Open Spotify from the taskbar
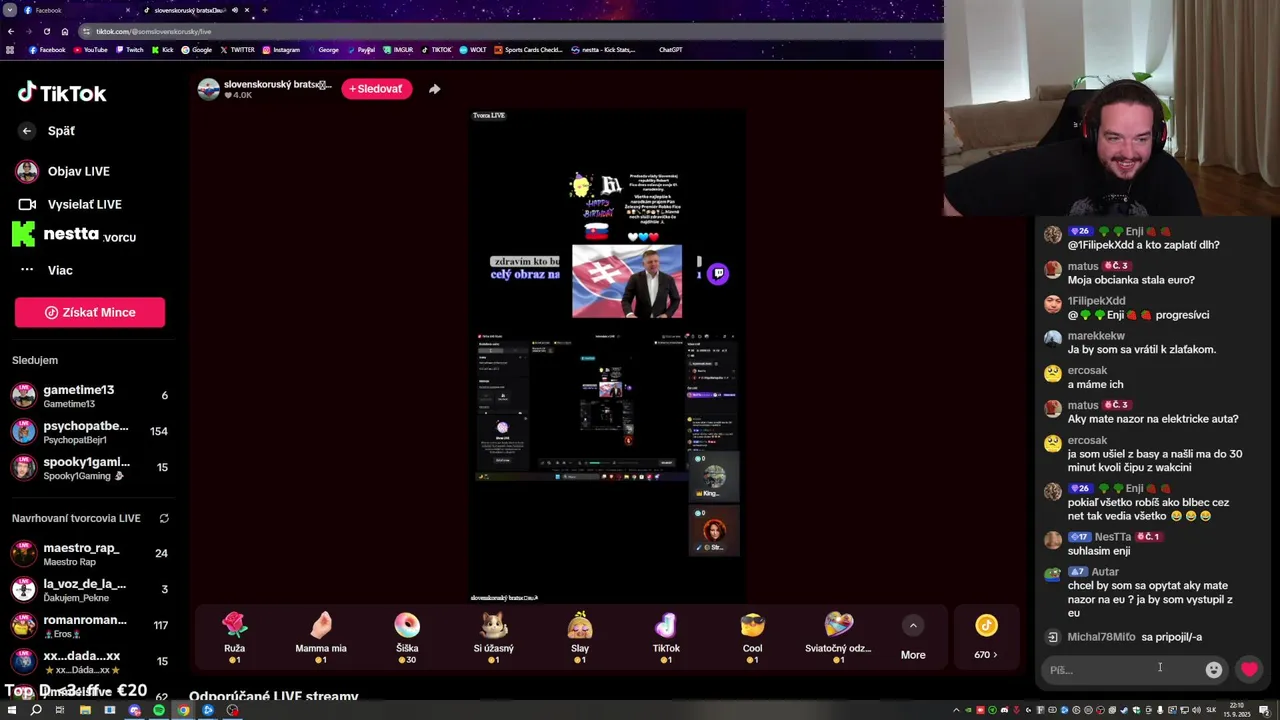Viewport: 1280px width, 720px height. coord(159,710)
